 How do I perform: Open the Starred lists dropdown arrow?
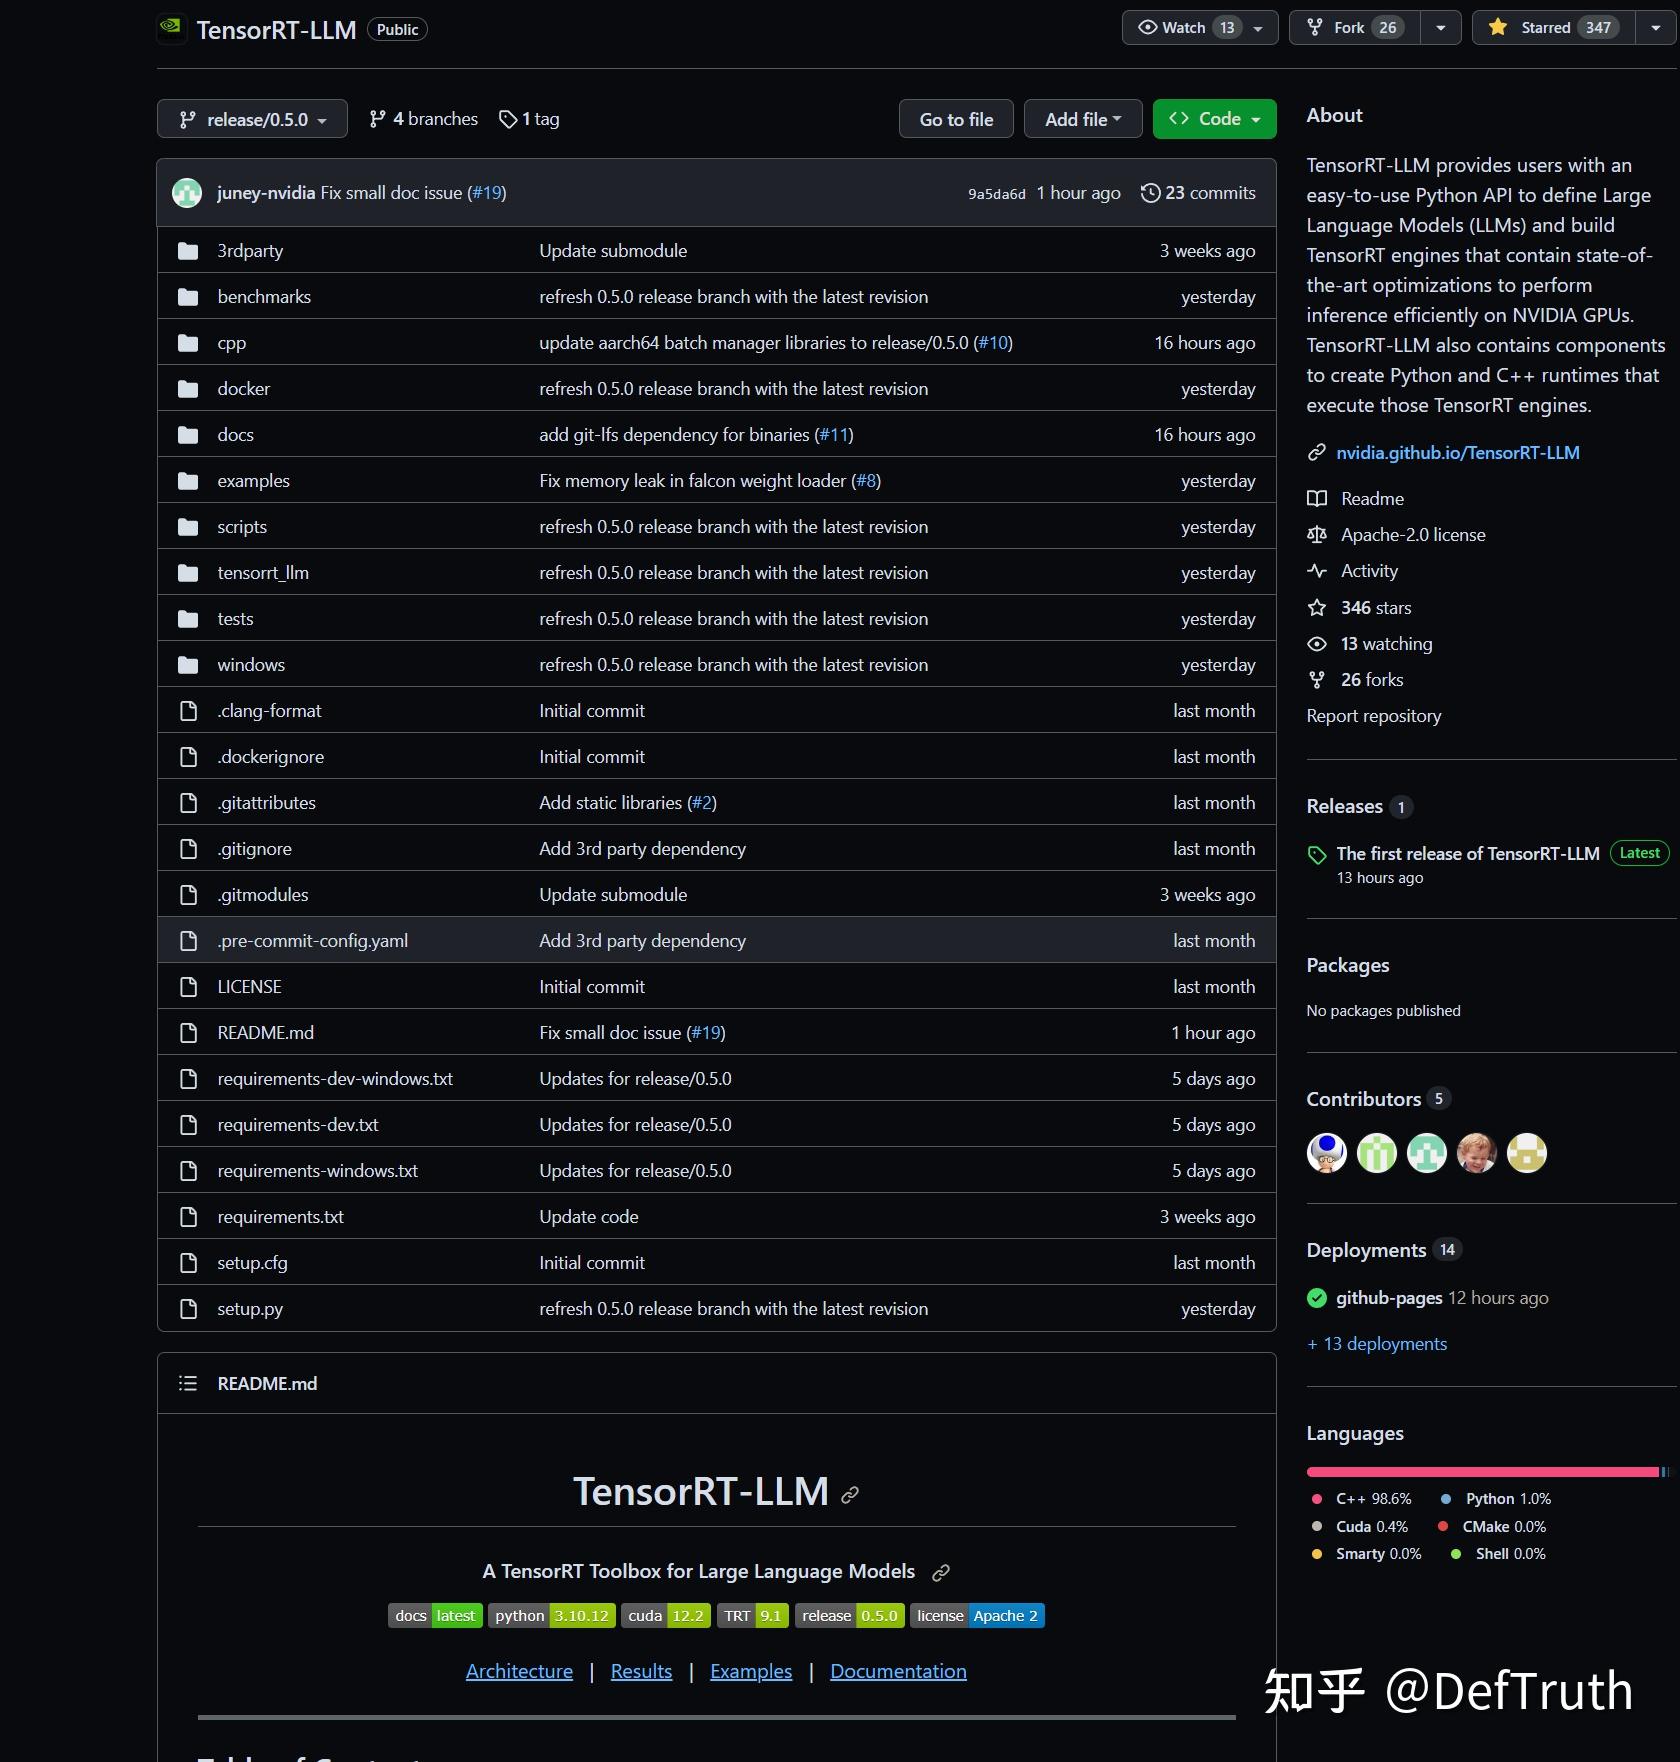pos(1656,28)
